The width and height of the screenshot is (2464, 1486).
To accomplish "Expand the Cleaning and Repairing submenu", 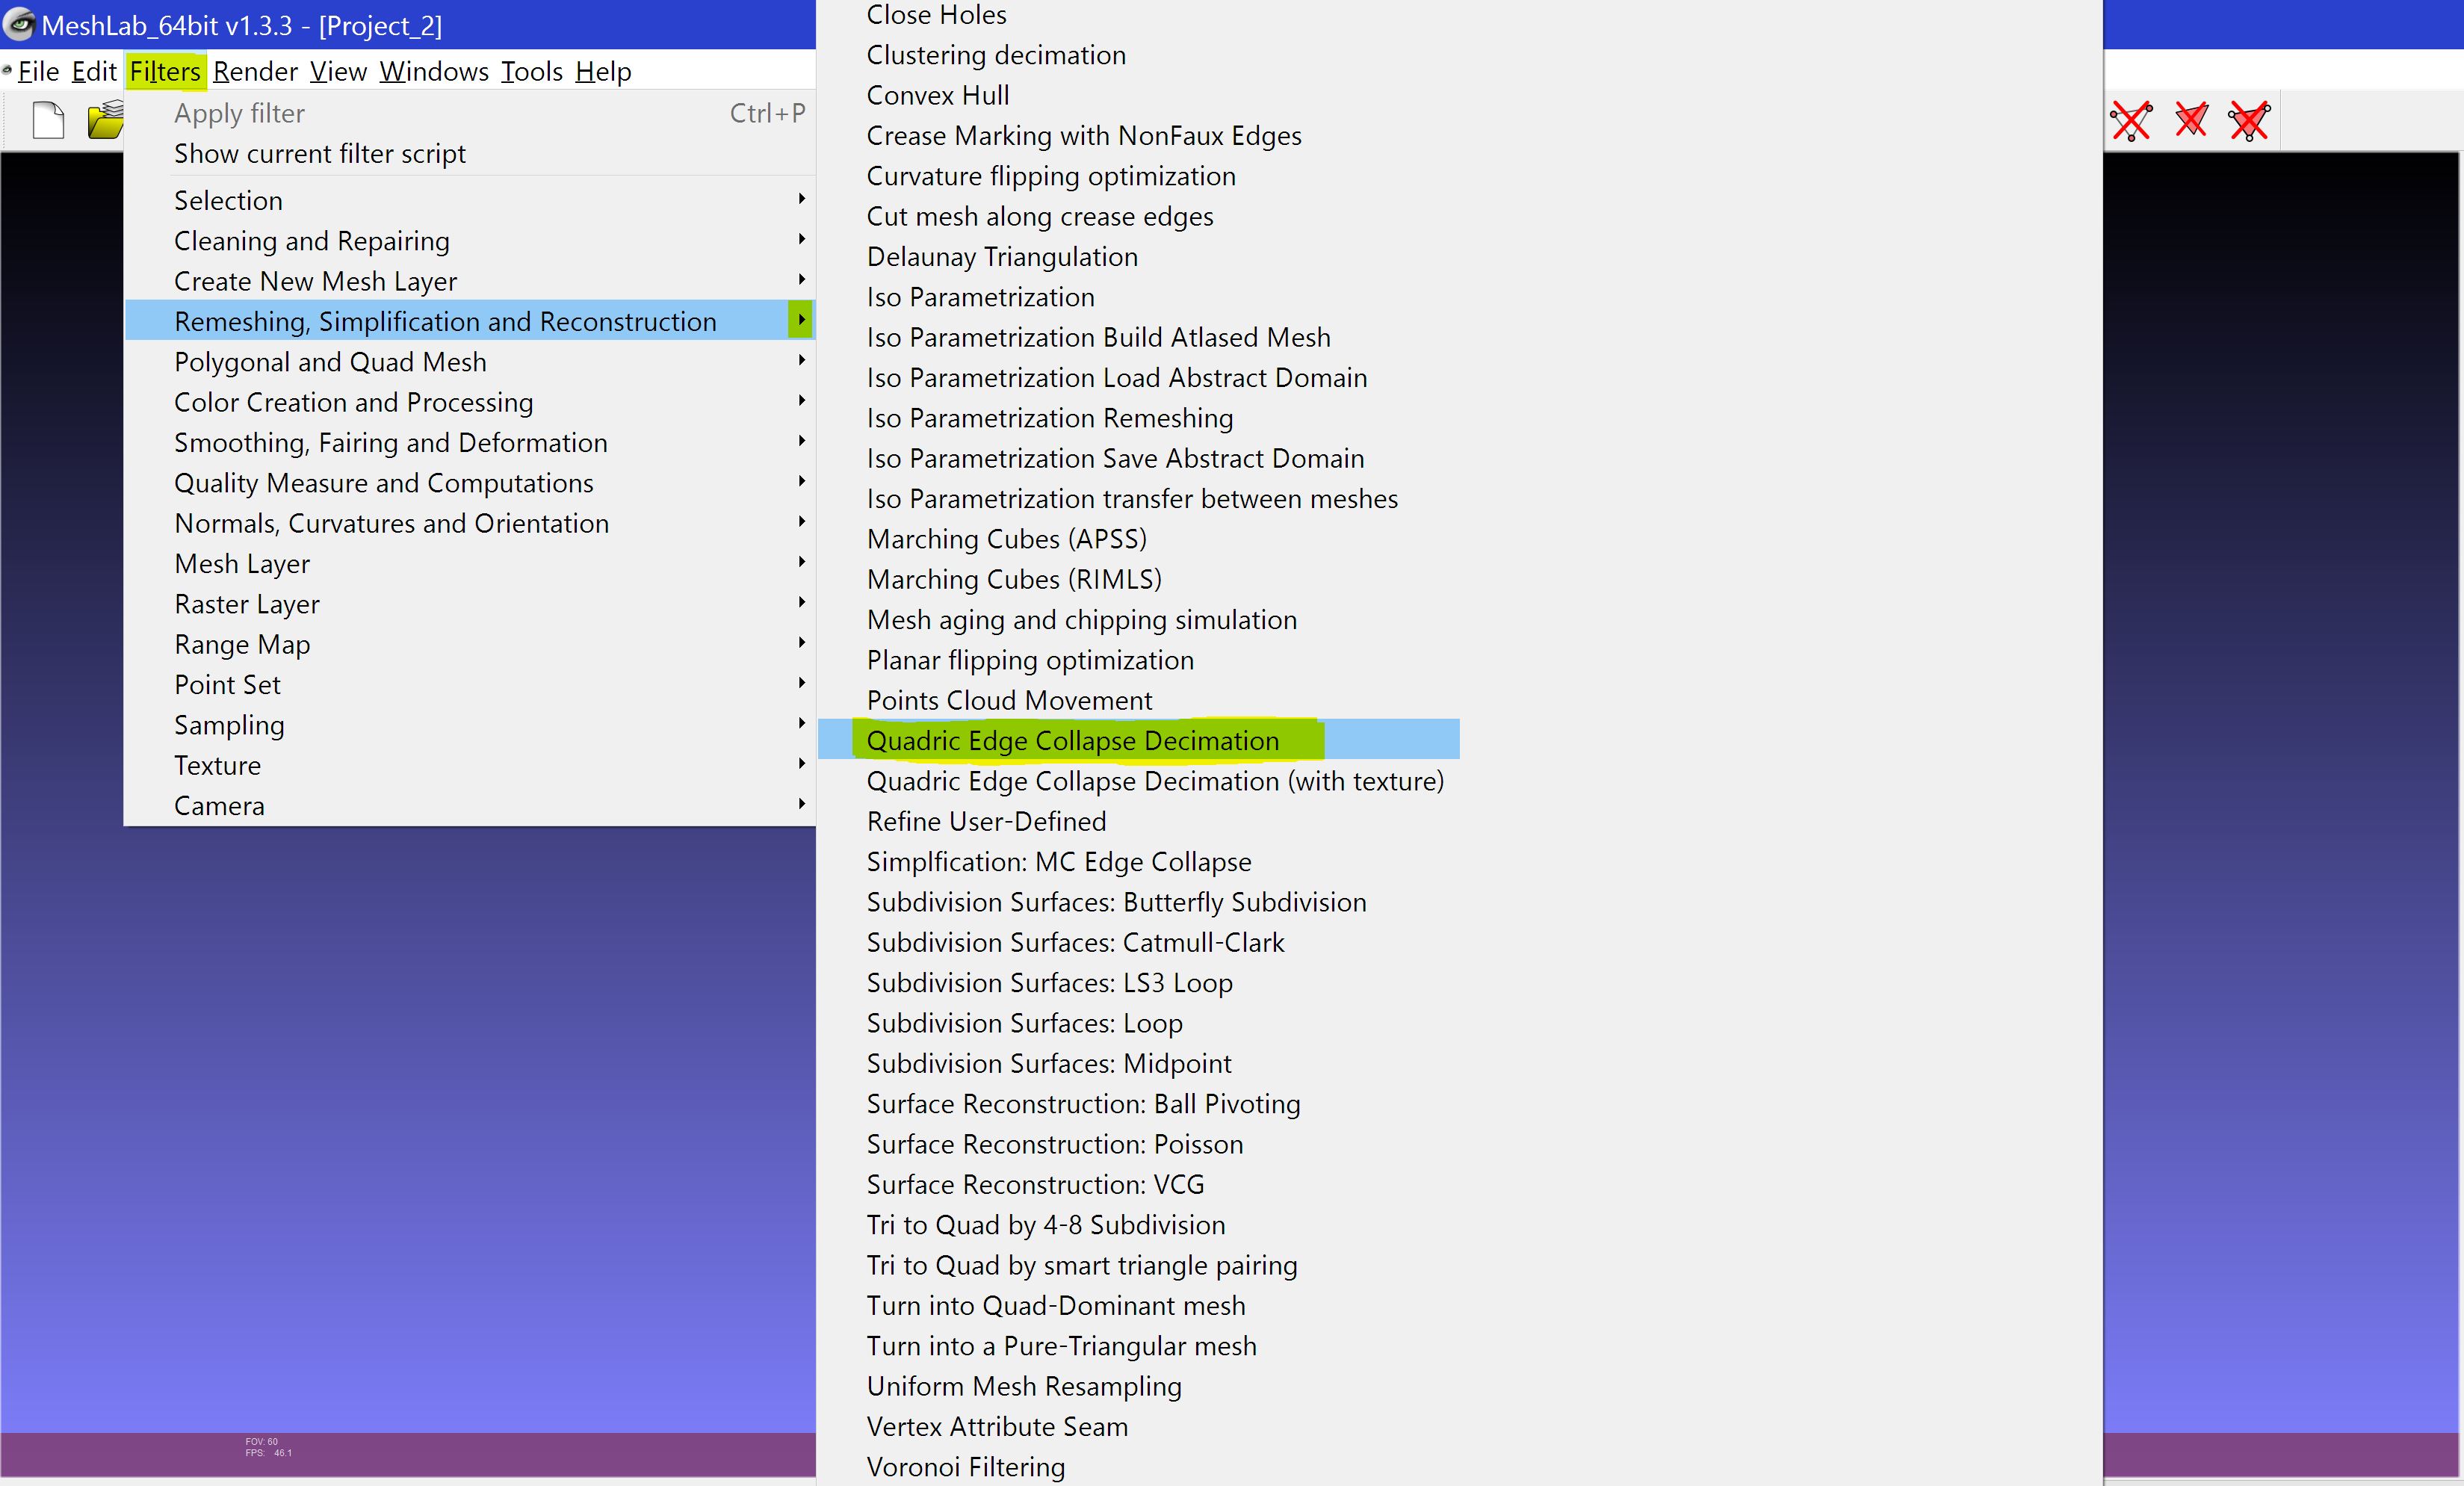I will tap(312, 241).
